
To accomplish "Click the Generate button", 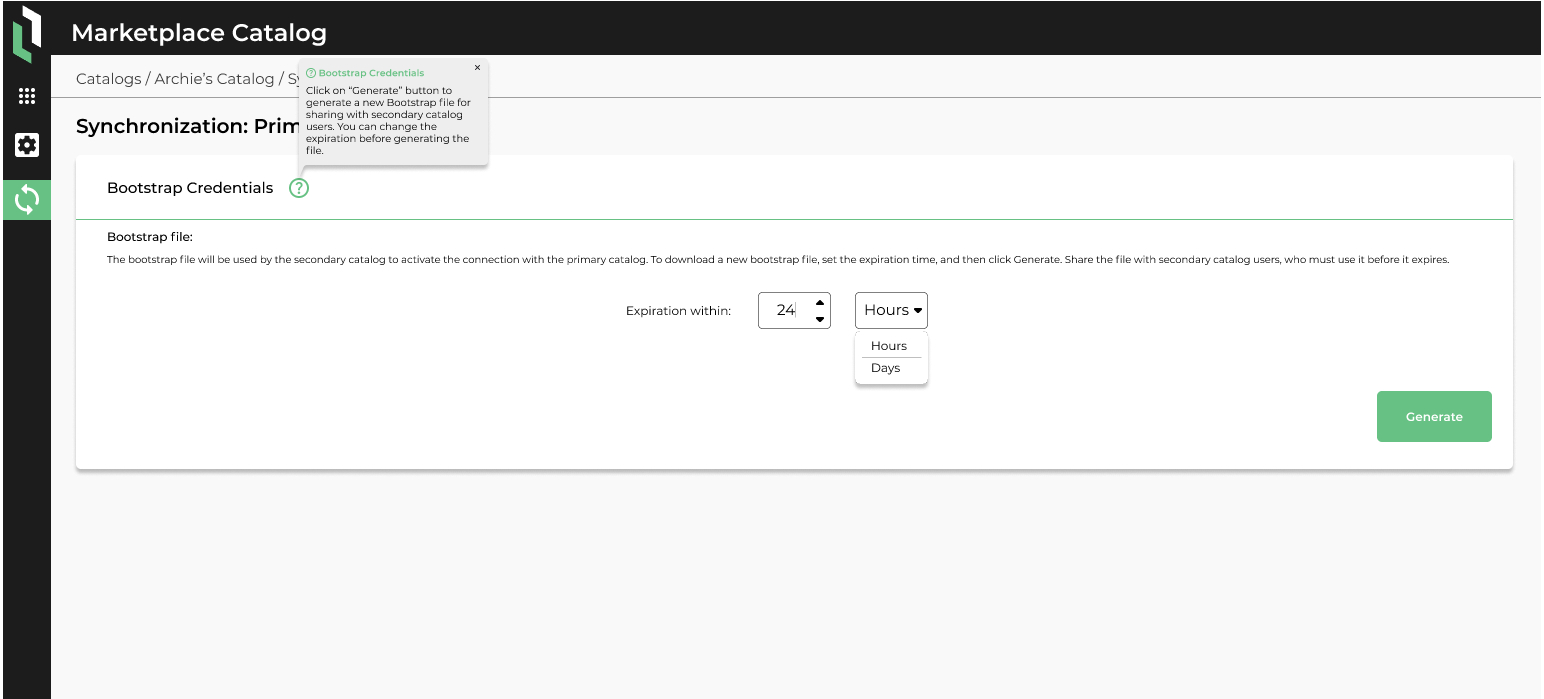I will (x=1434, y=416).
